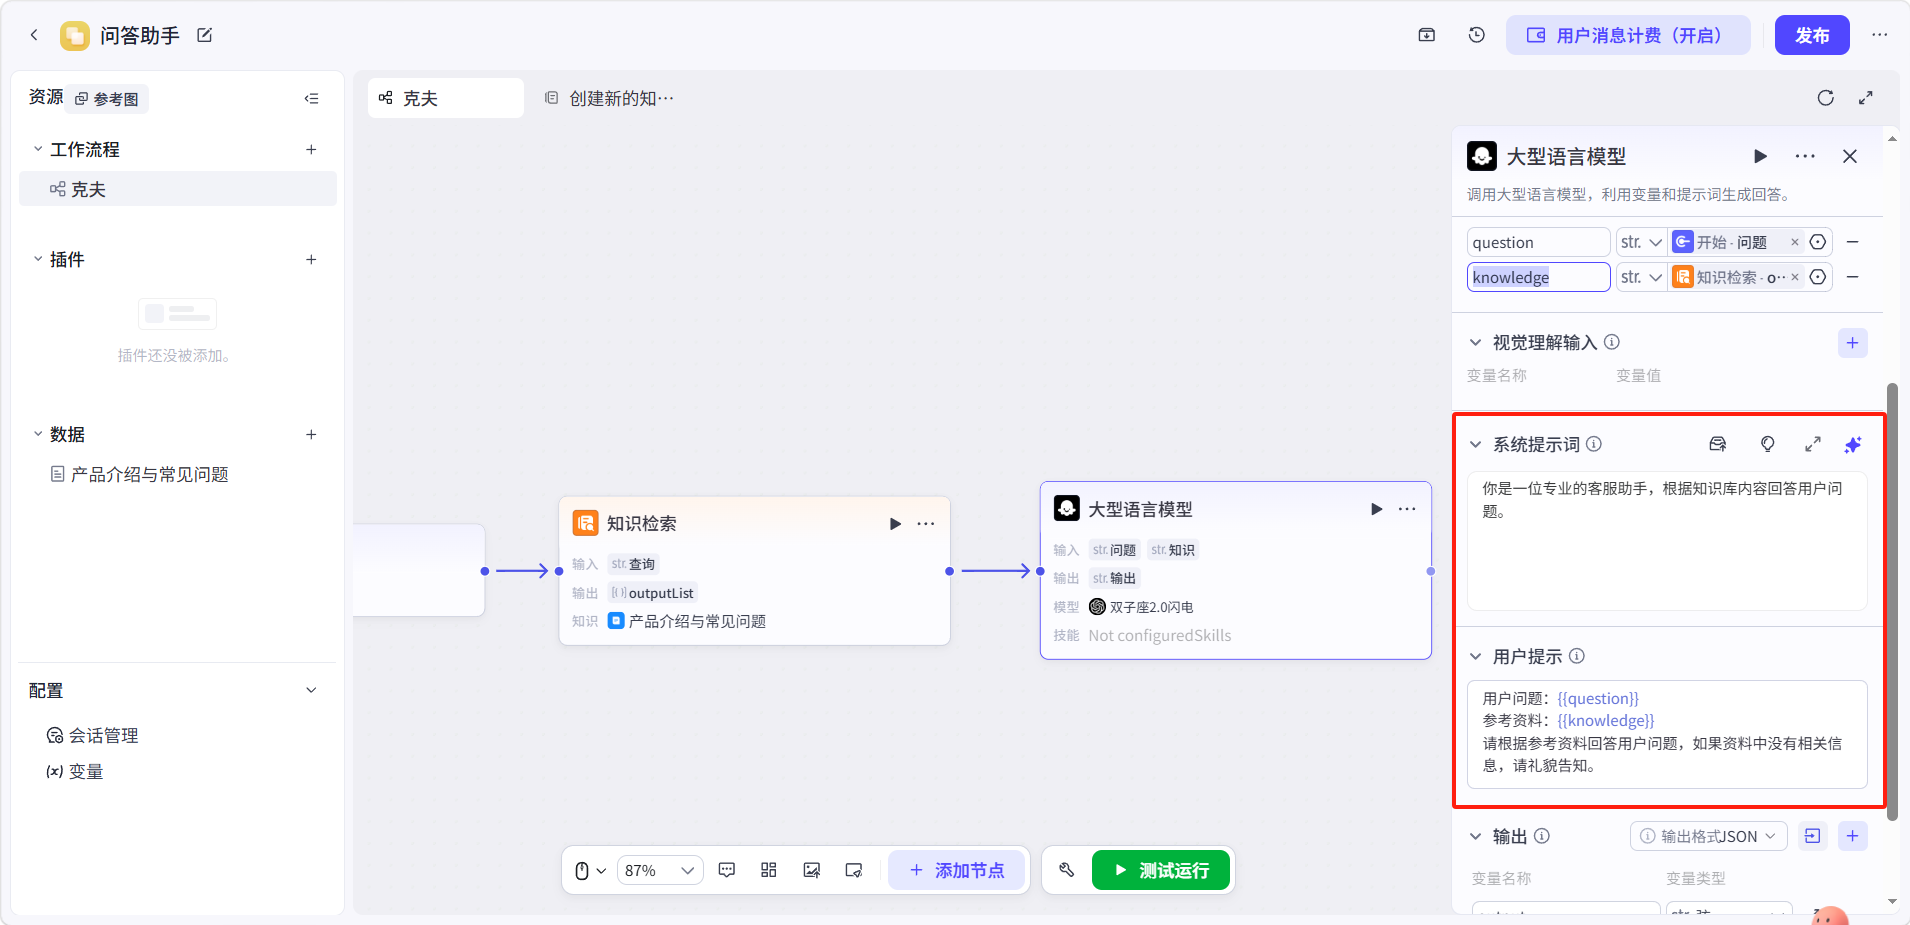1910x925 pixels.
Task: Open prompt library icon in 系统提示词
Action: (x=1718, y=444)
